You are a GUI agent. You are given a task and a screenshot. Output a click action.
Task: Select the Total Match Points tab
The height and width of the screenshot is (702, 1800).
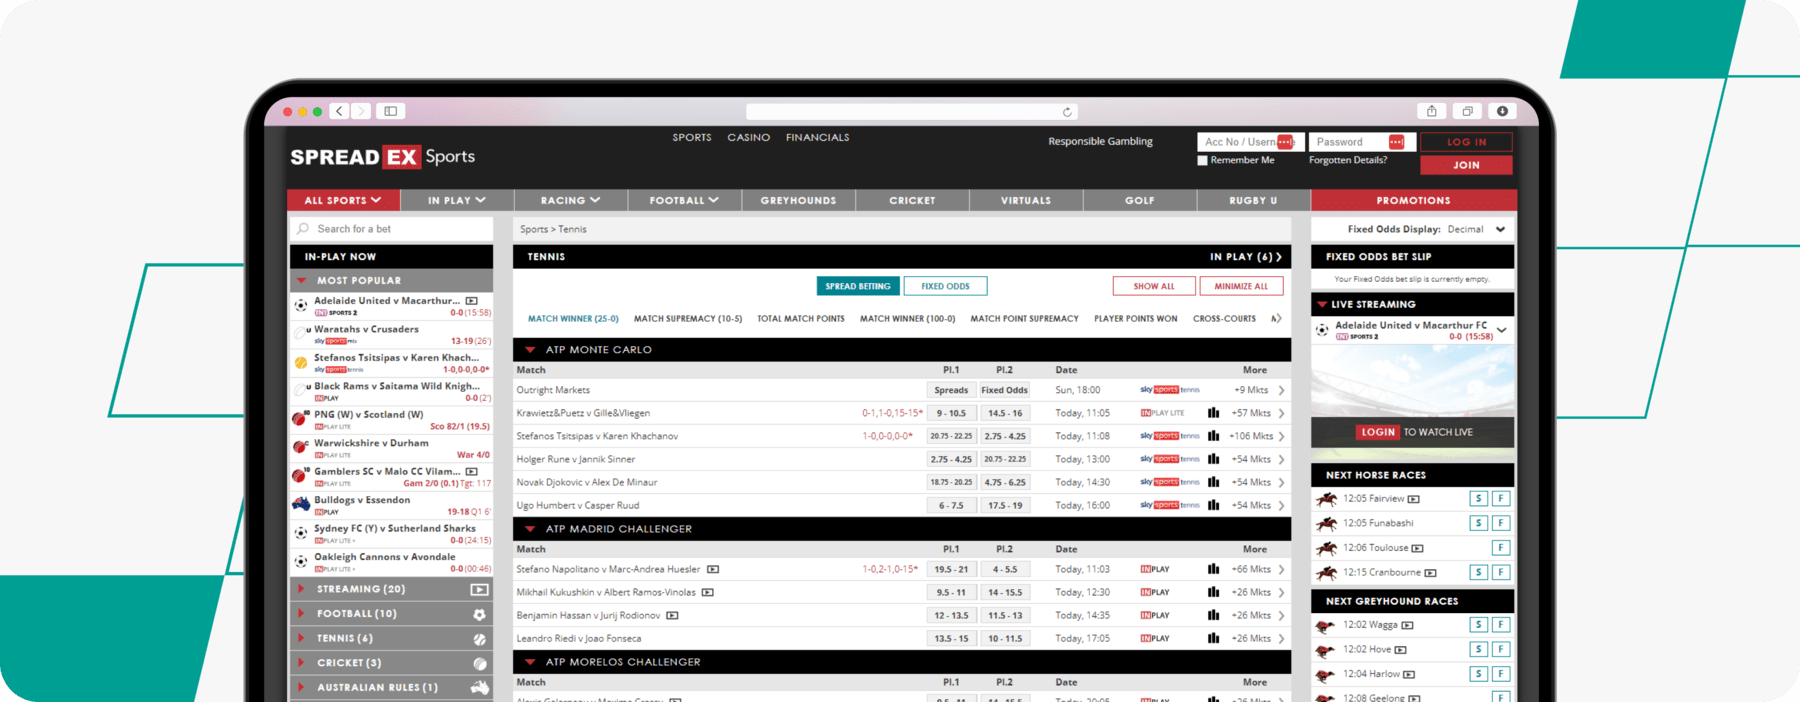point(801,319)
